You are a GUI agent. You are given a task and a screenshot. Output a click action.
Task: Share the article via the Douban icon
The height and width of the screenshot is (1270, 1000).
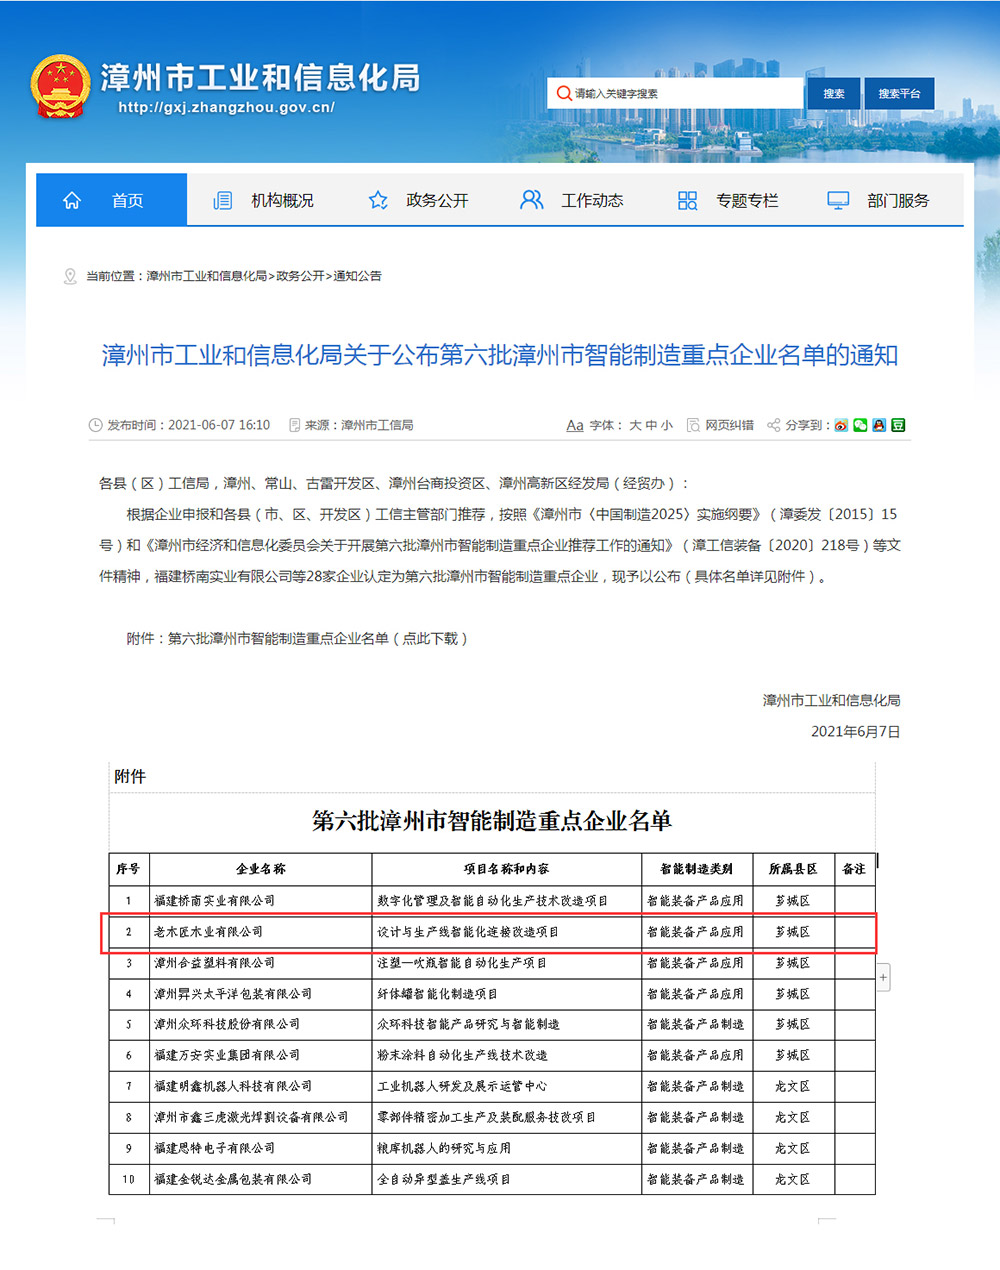[x=897, y=425]
